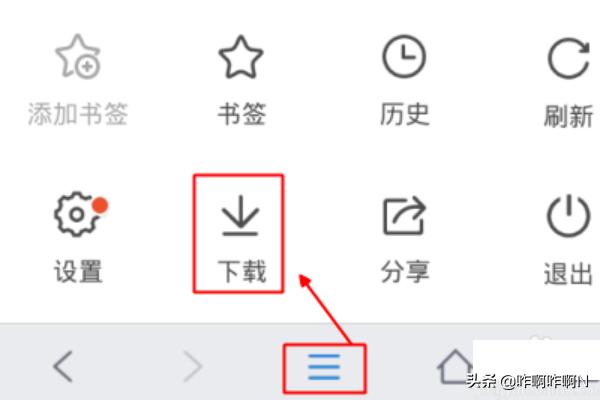Tap the 下载 download arrow icon
Viewport: 600px width, 400px height.
(x=240, y=216)
